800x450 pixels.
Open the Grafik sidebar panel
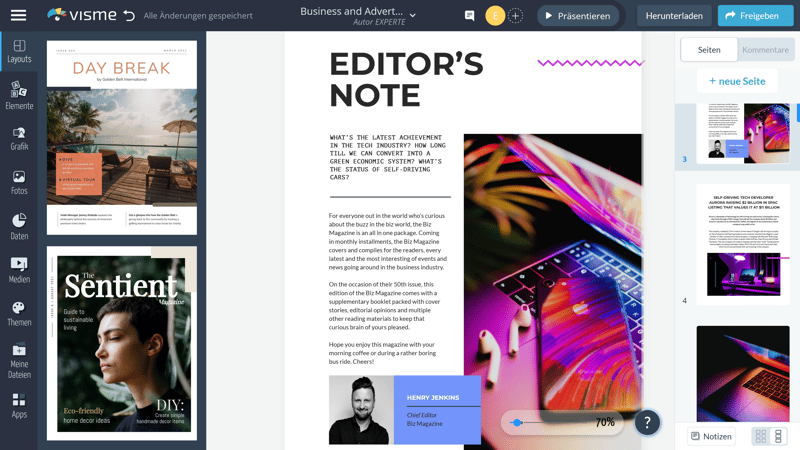[19, 138]
